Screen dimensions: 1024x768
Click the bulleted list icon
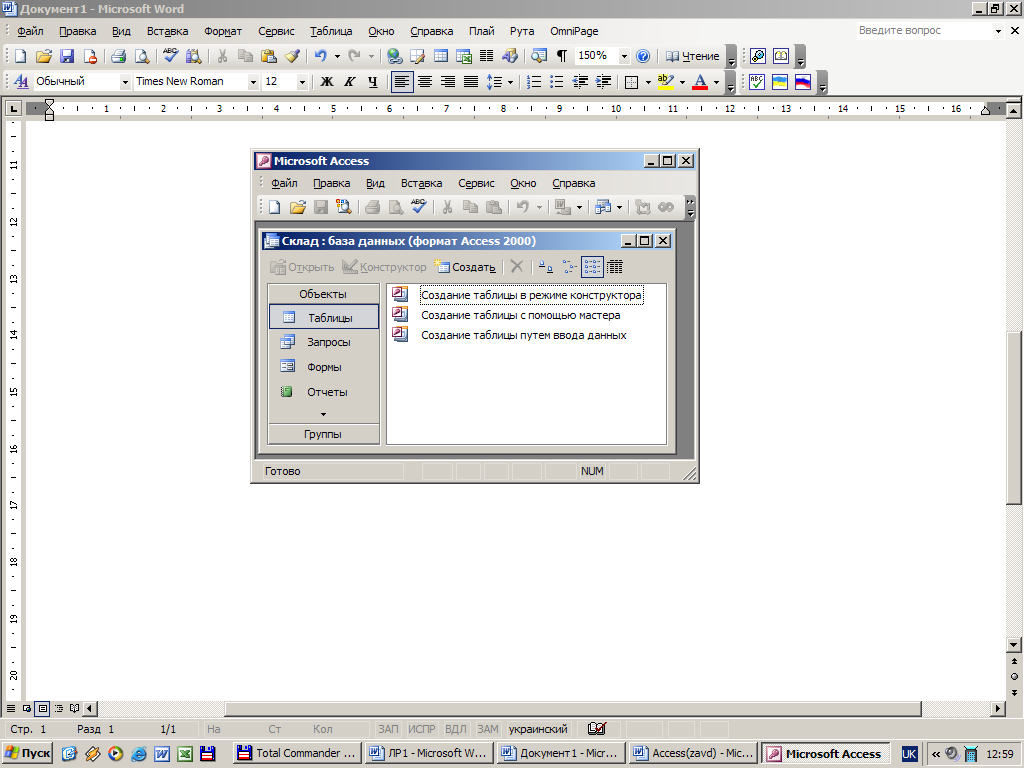click(x=556, y=82)
